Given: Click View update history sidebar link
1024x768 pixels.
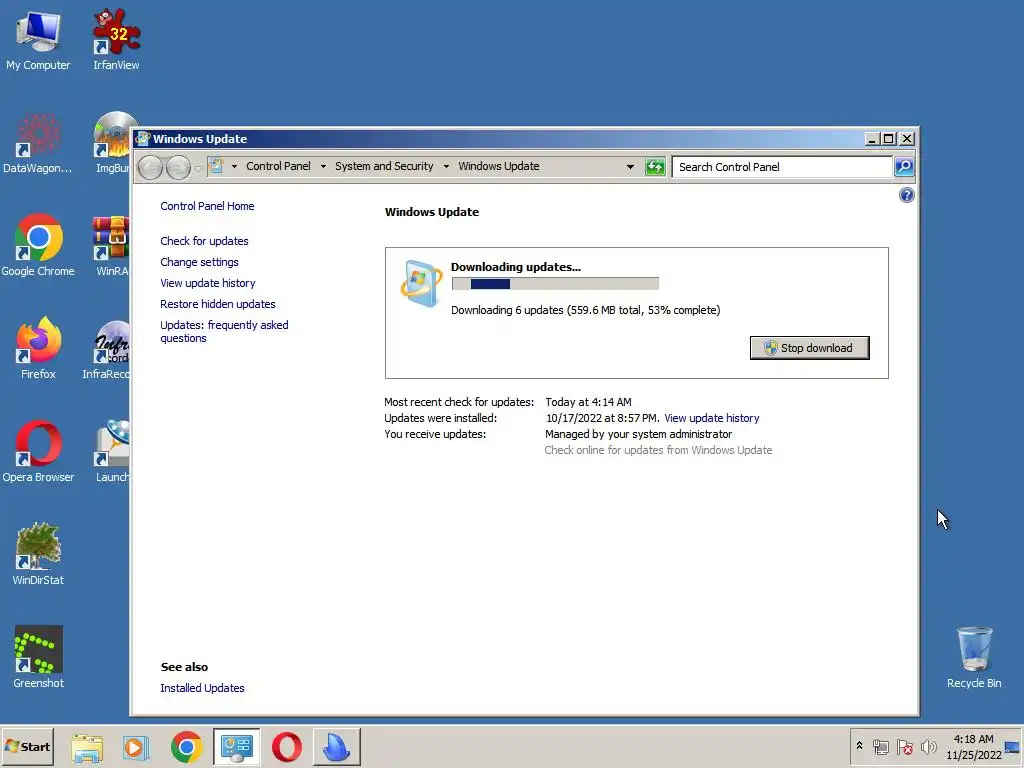Looking at the screenshot, I should coord(208,283).
